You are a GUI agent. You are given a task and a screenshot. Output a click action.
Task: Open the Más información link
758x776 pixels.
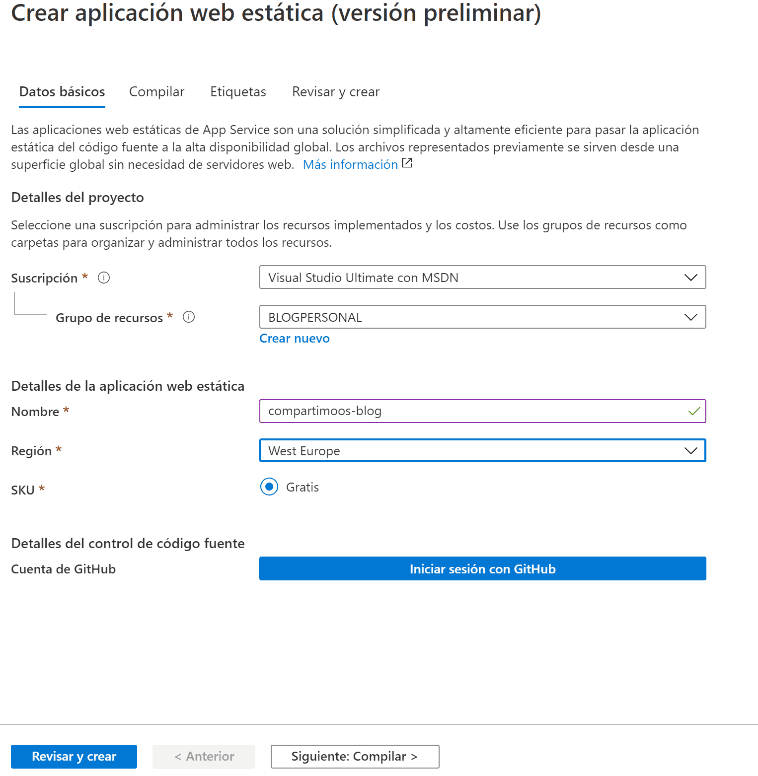pyautogui.click(x=350, y=165)
